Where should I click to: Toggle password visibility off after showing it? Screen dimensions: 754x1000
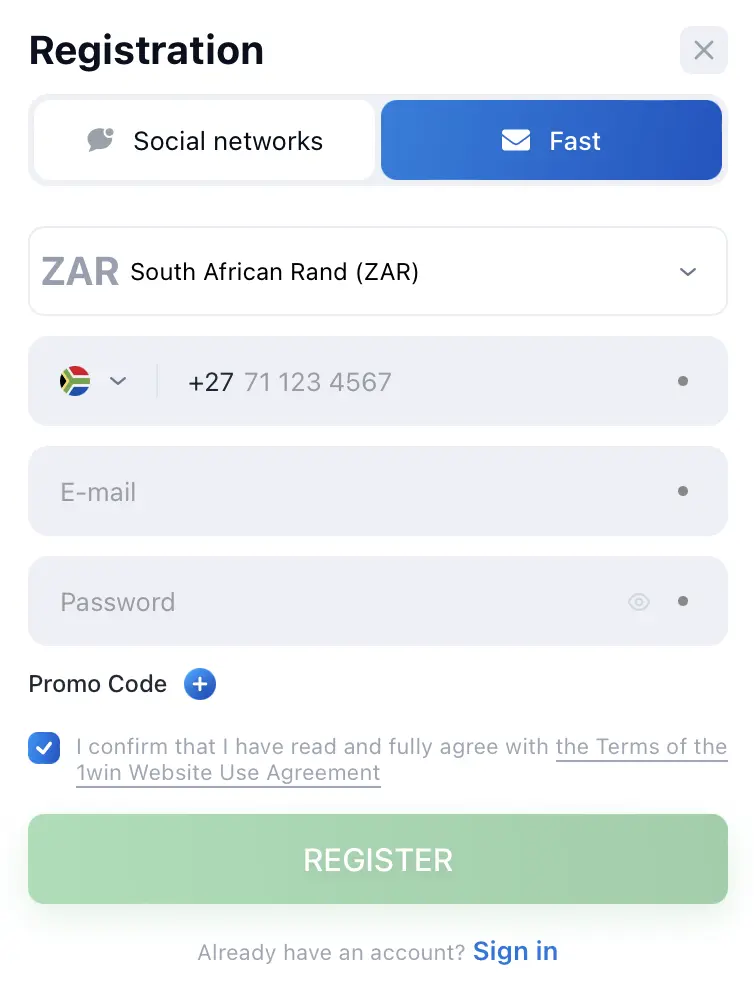639,601
